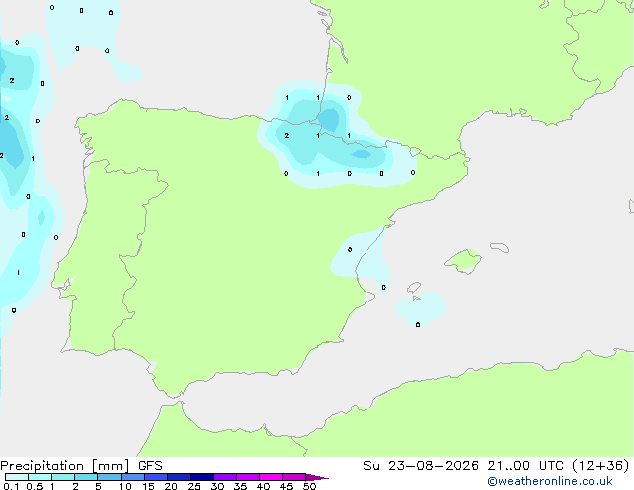Select the 35–40 mm purple swatch

247,477
